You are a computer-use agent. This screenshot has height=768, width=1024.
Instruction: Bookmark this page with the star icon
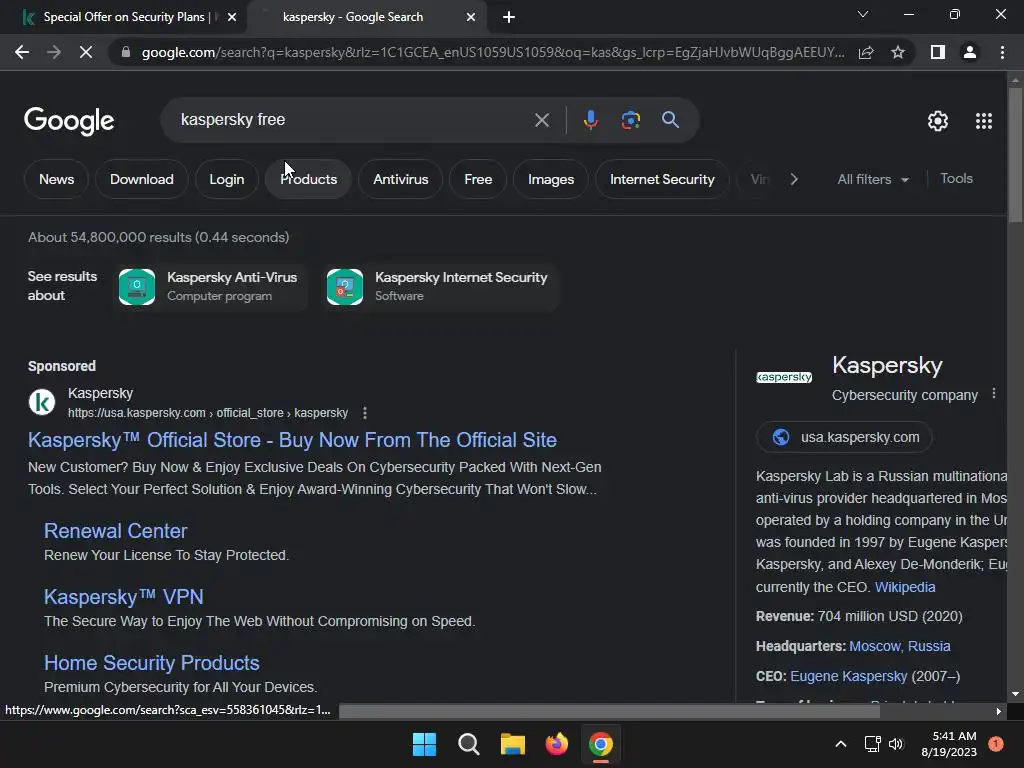(x=898, y=52)
